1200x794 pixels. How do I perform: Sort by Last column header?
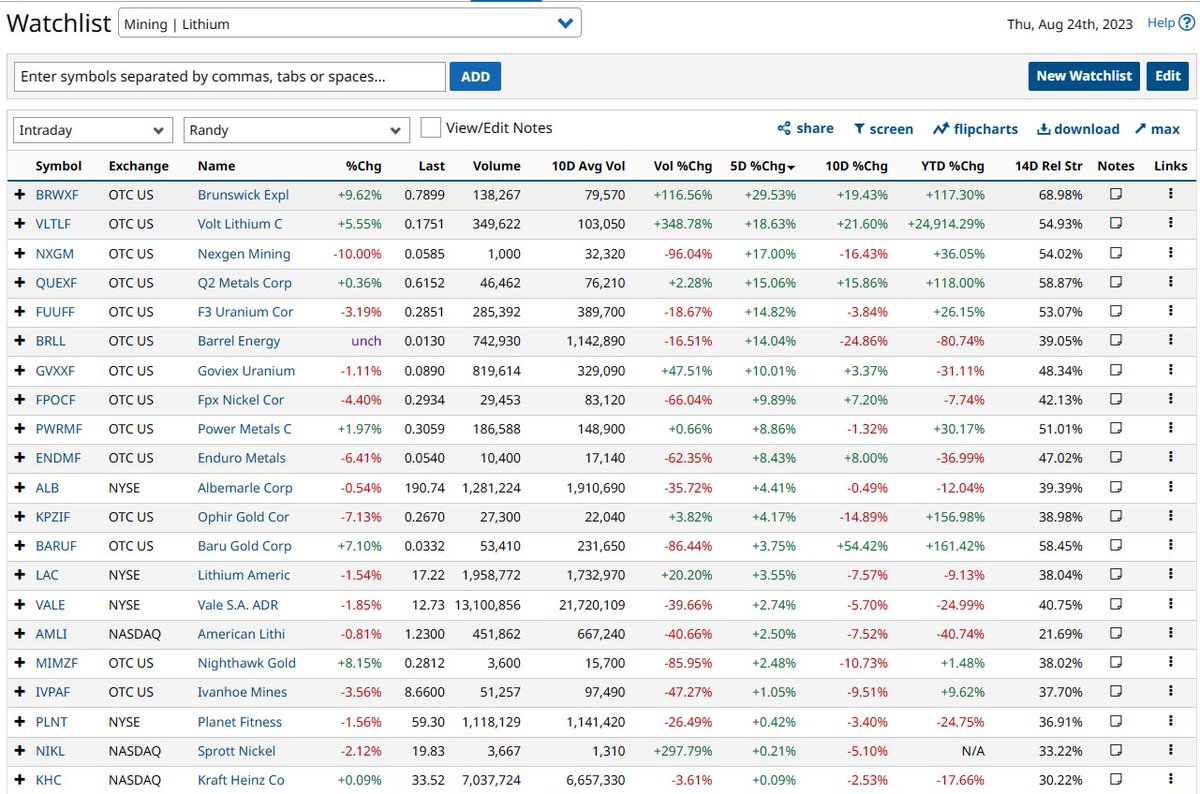click(x=431, y=166)
